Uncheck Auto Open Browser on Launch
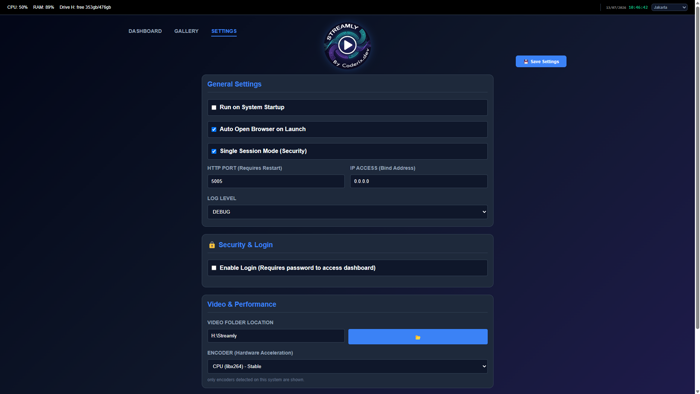 pyautogui.click(x=214, y=129)
